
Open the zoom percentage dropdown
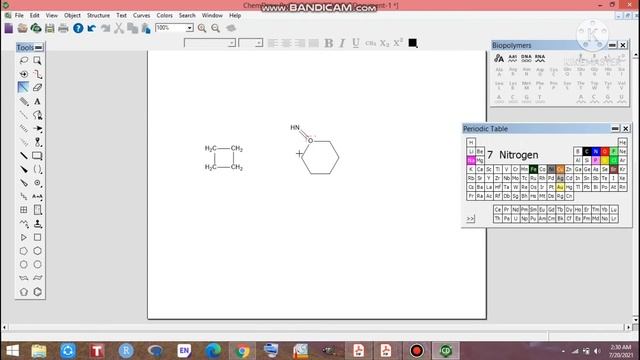pos(189,28)
